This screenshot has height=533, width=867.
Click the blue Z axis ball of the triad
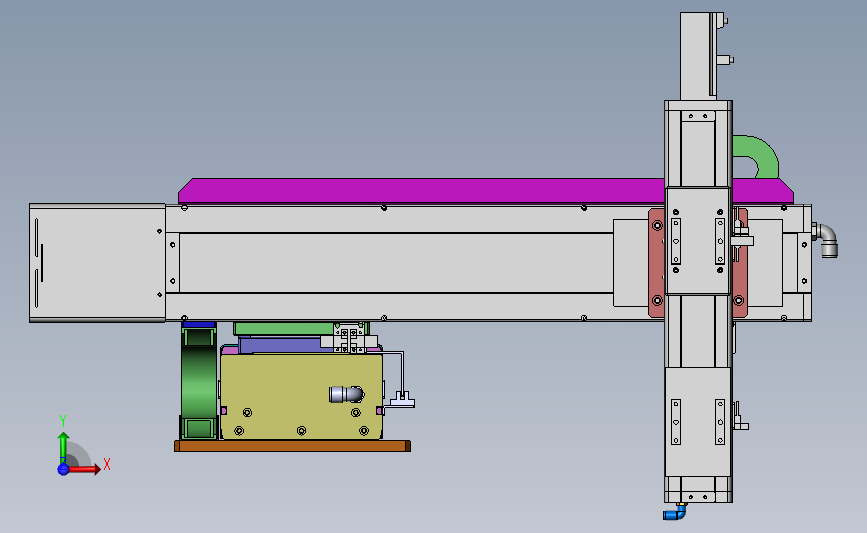point(63,469)
